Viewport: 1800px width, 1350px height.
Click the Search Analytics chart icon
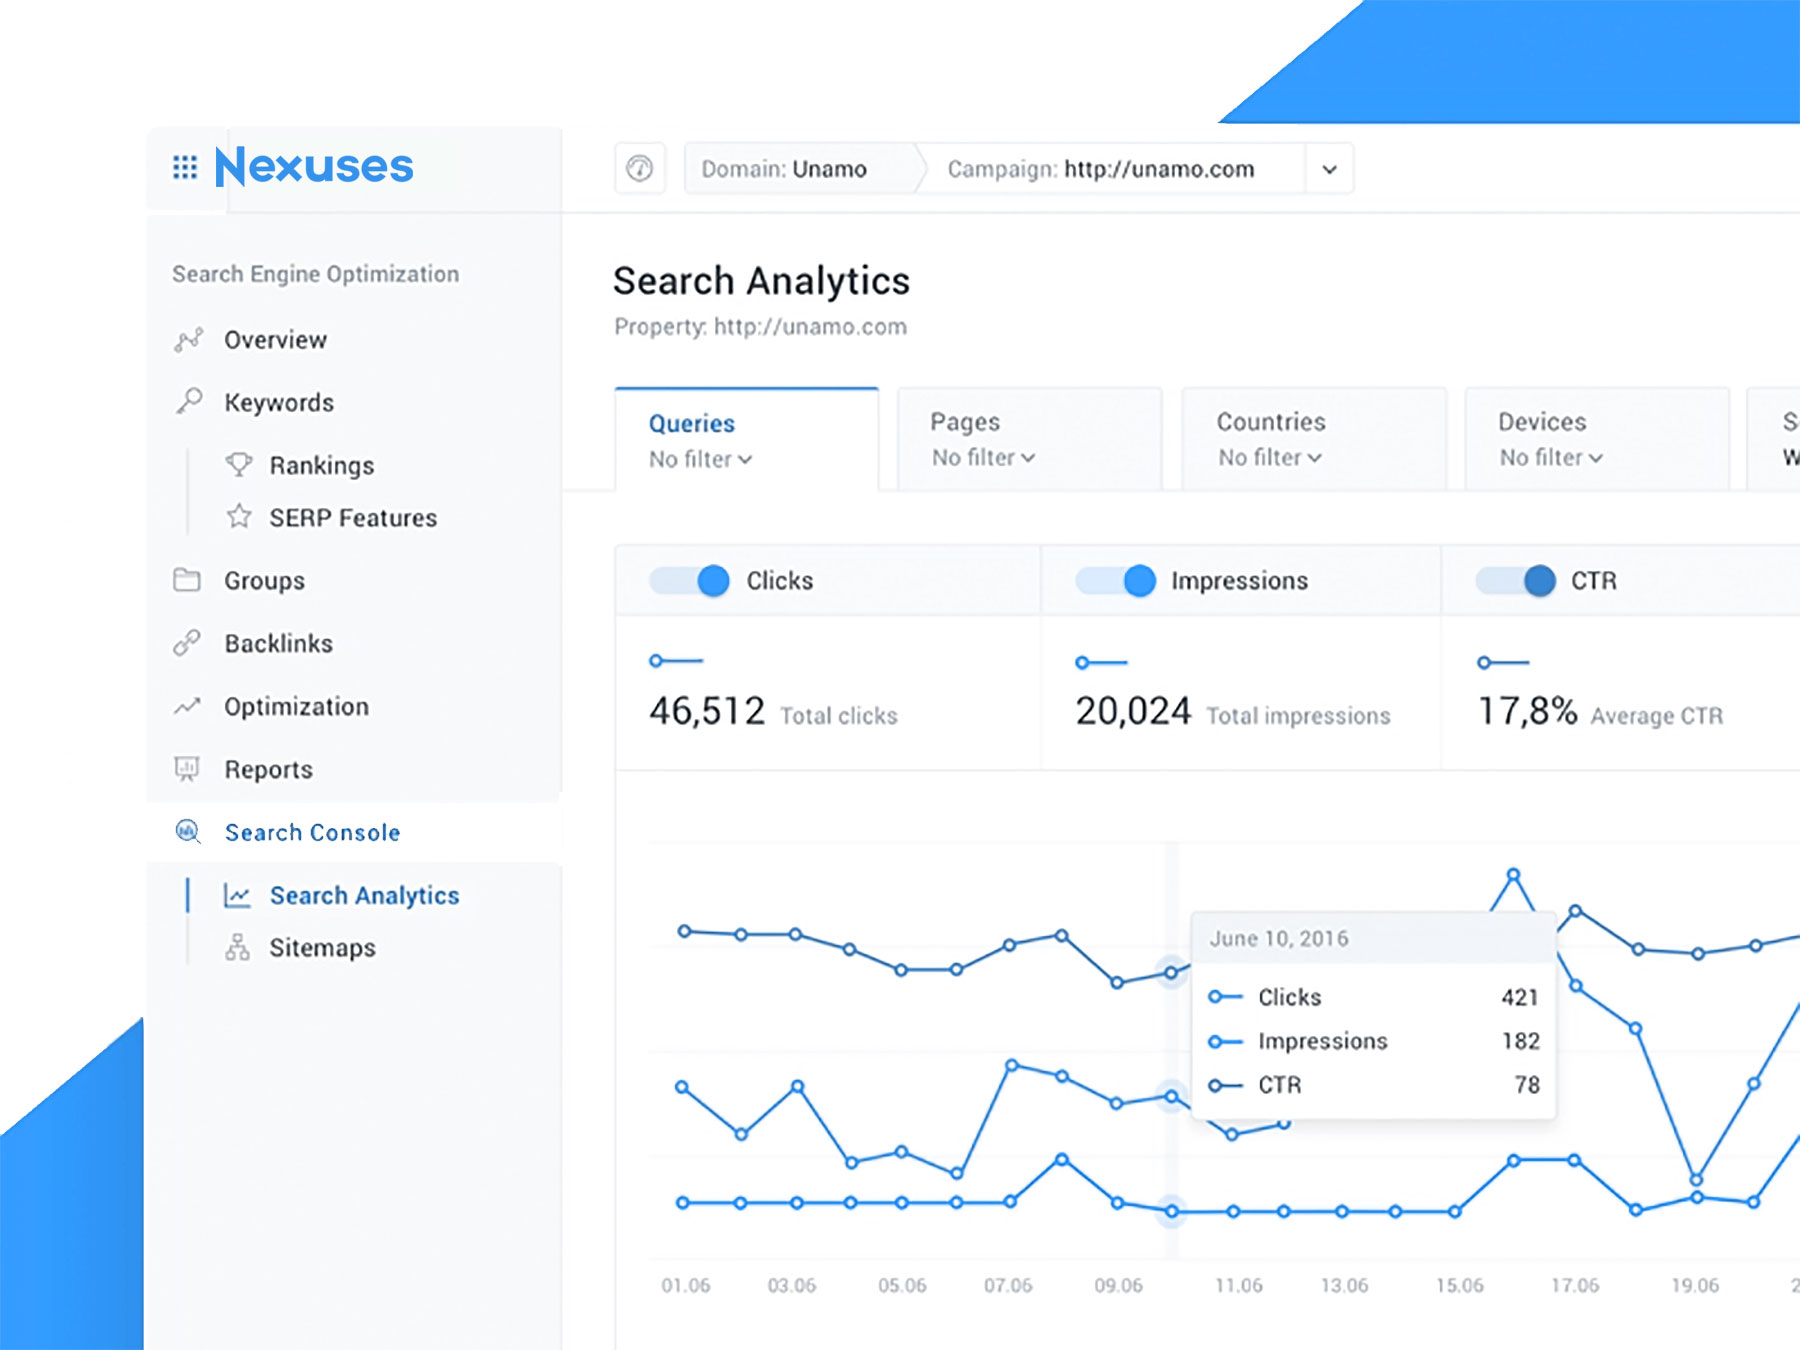tap(237, 895)
